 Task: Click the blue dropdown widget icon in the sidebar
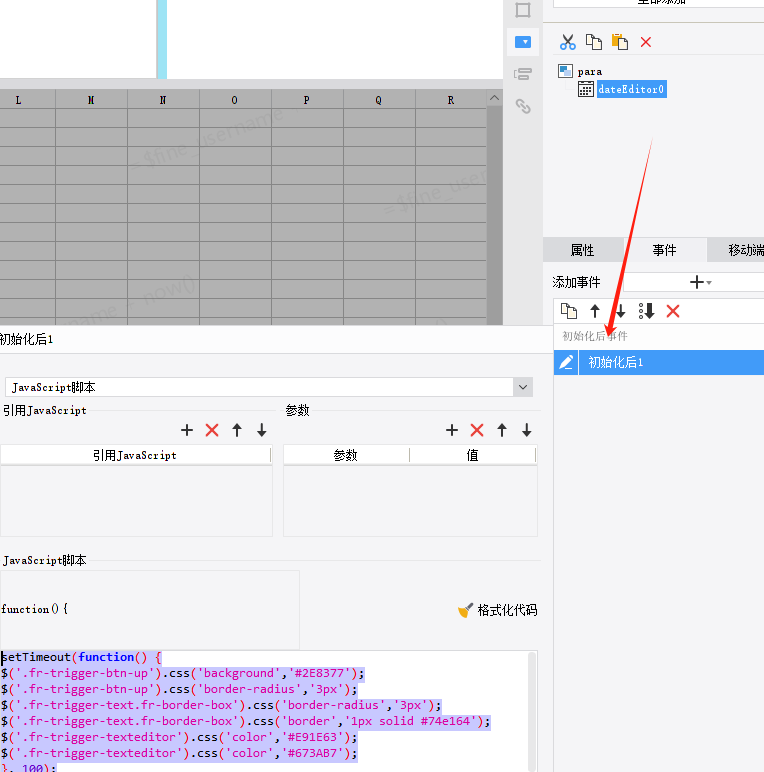(523, 42)
